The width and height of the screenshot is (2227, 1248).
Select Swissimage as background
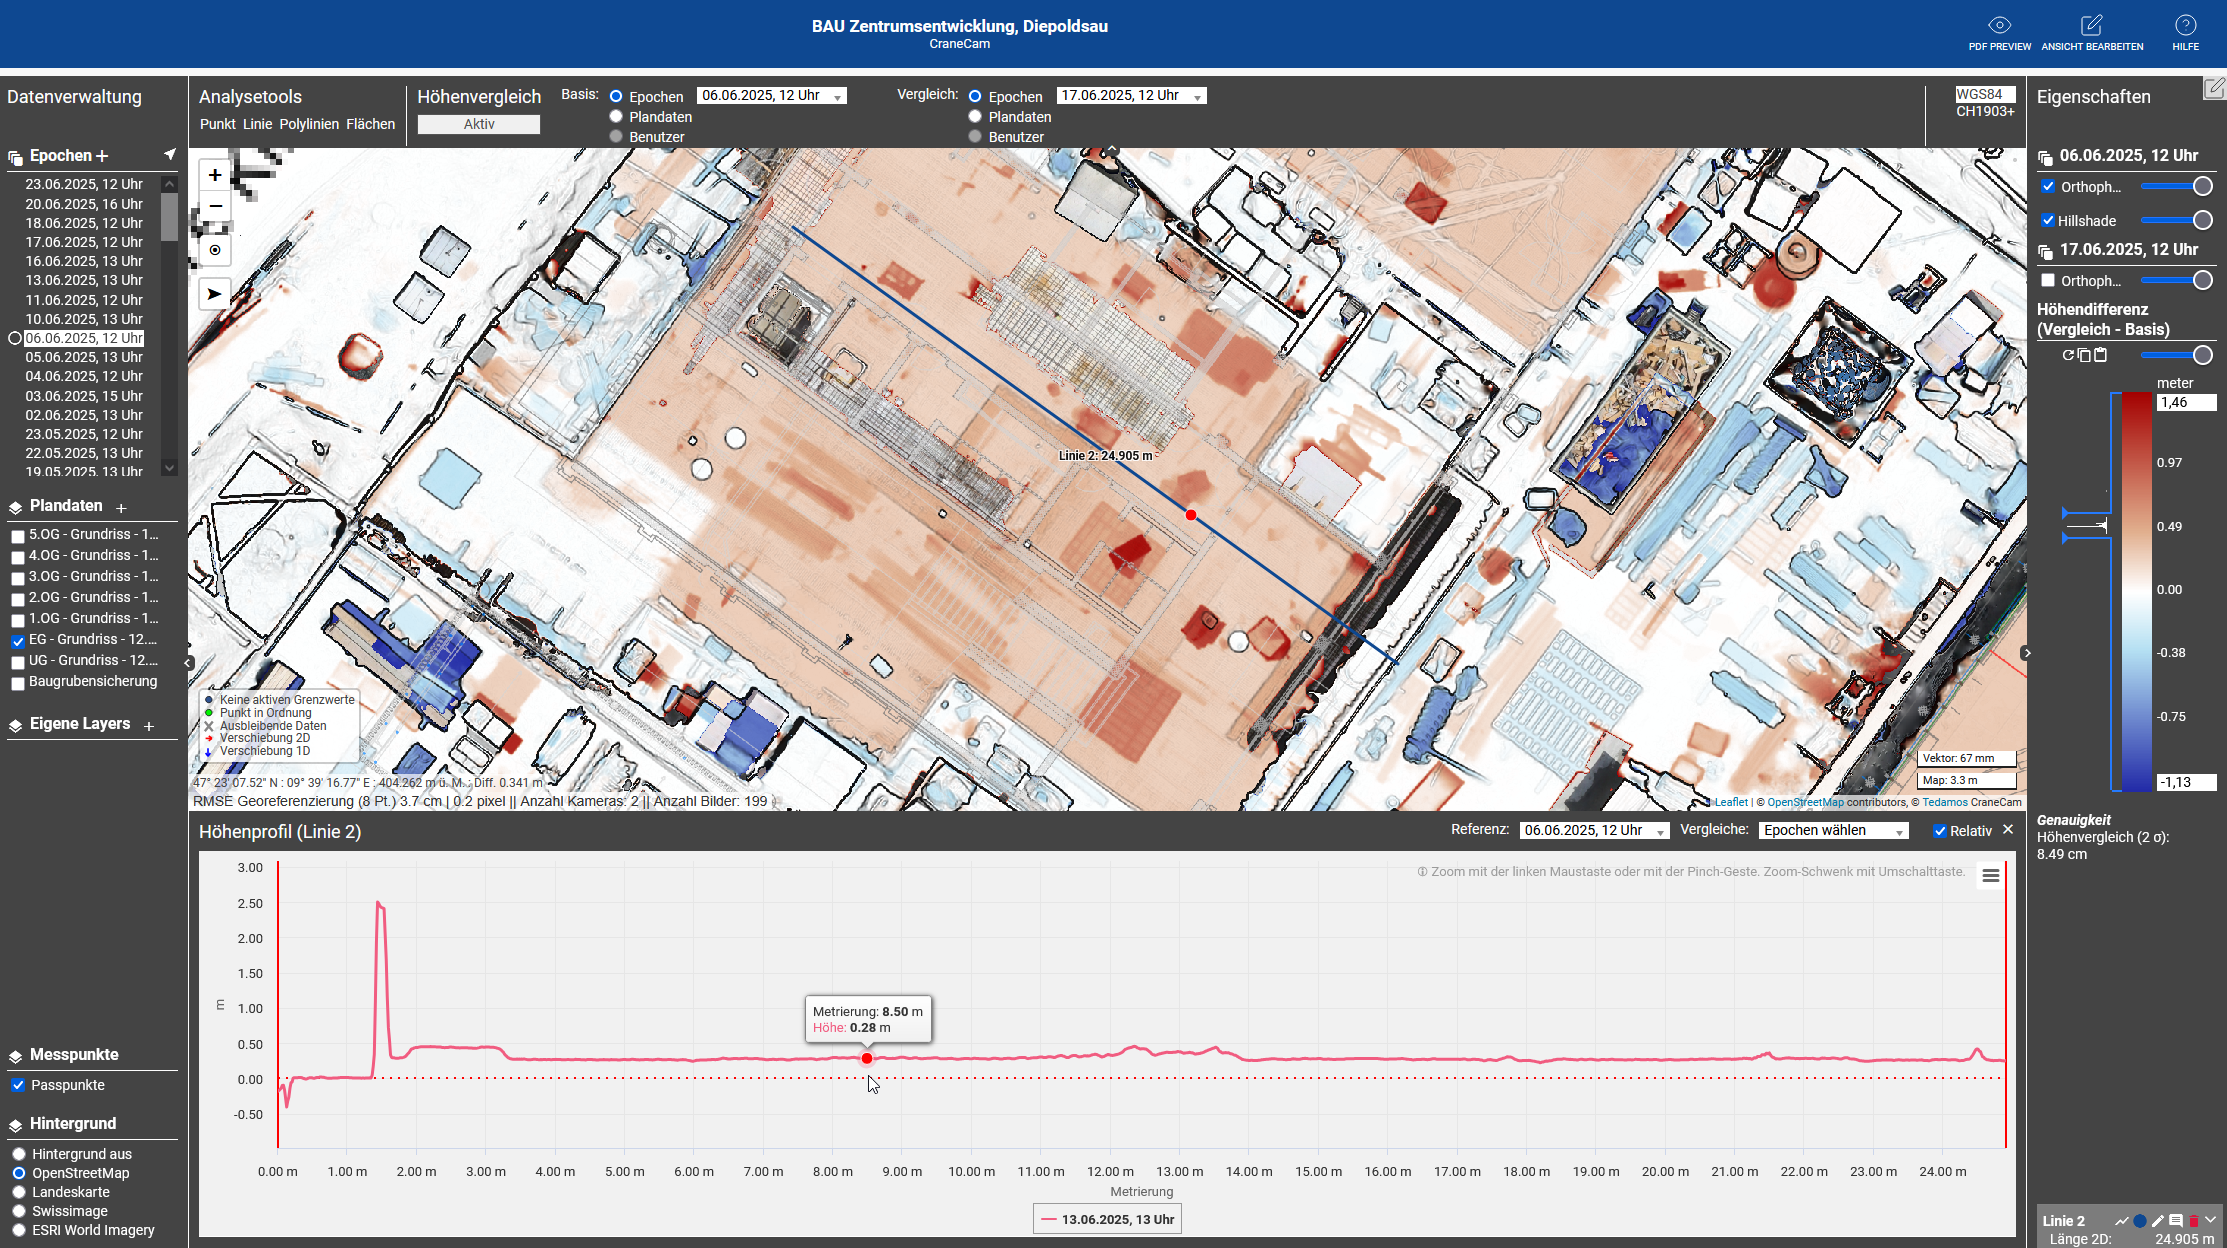[x=19, y=1211]
